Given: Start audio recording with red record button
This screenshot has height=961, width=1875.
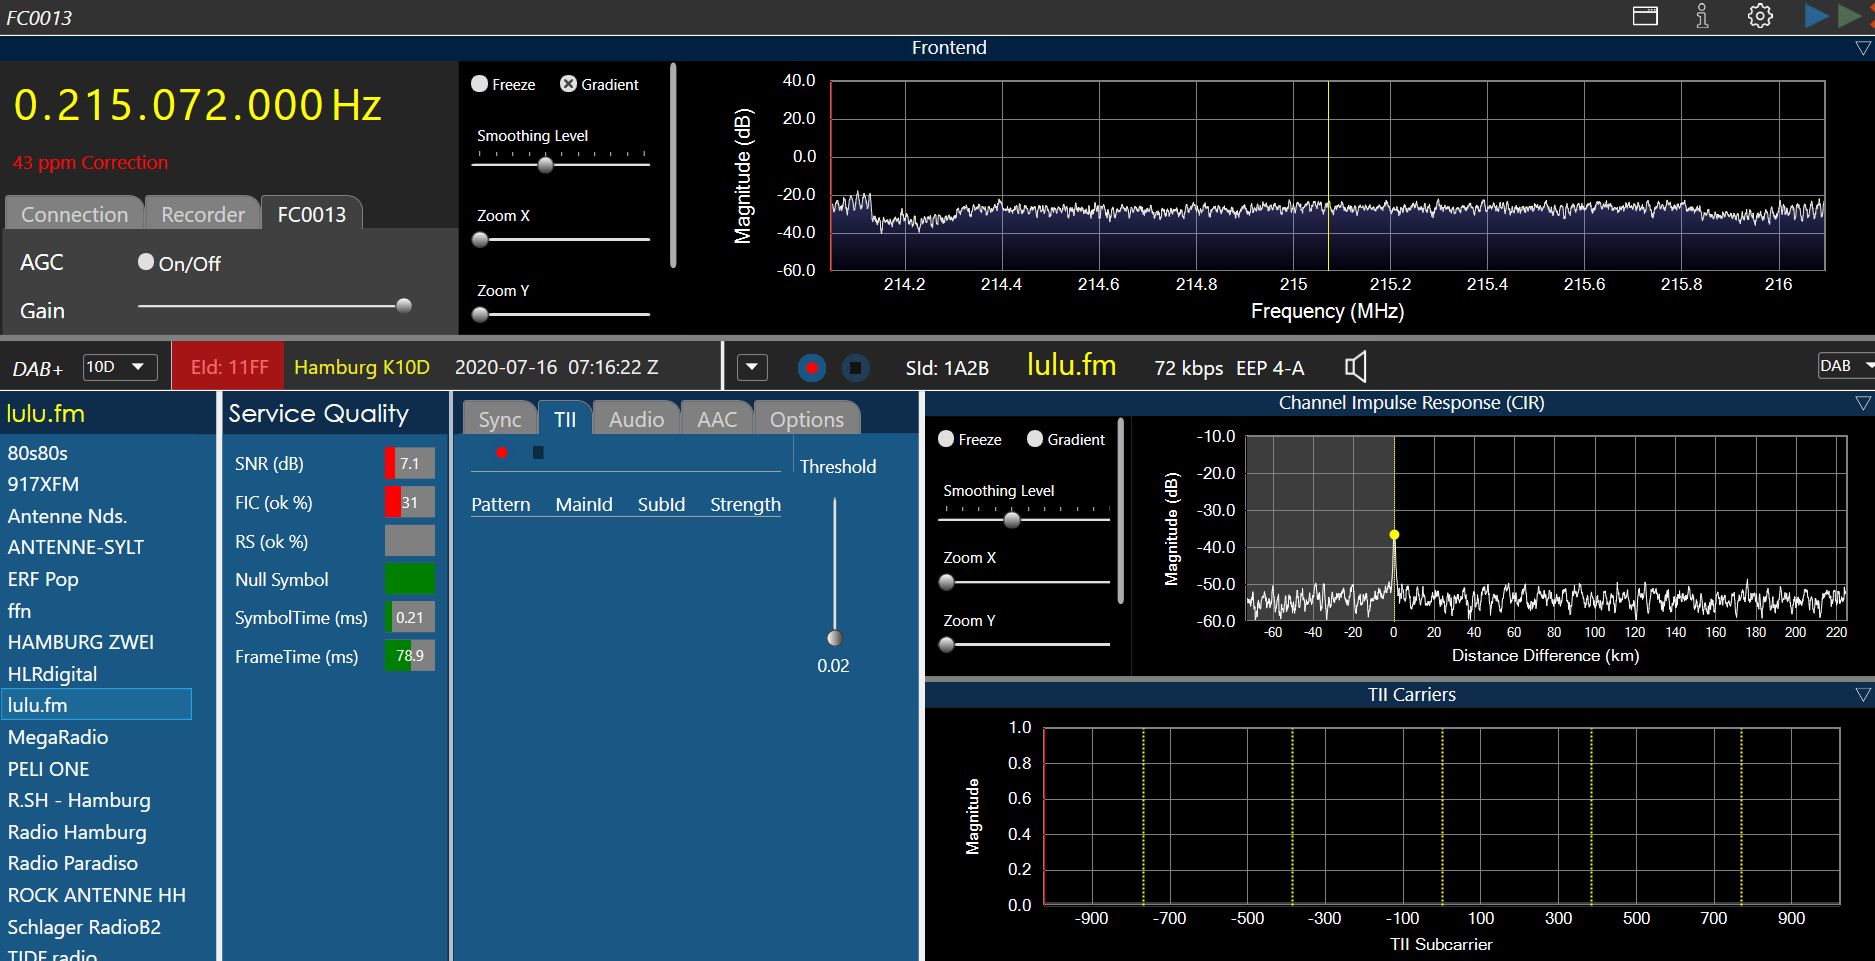Looking at the screenshot, I should 812,368.
